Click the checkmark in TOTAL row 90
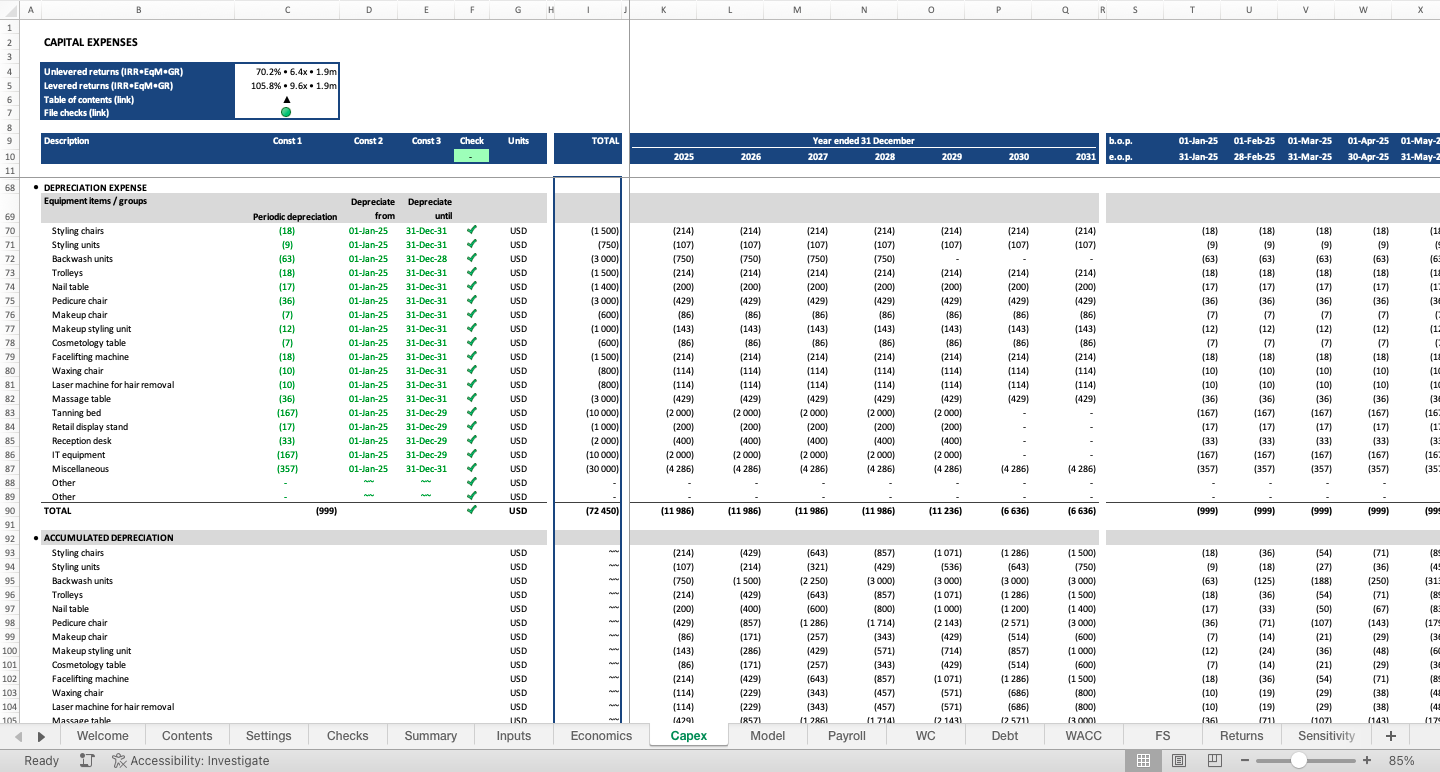The image size is (1440, 772). (472, 510)
